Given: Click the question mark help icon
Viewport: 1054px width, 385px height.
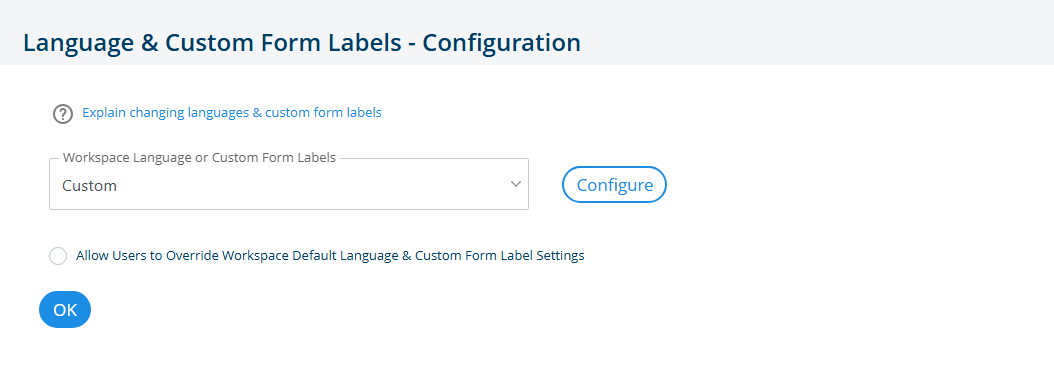Looking at the screenshot, I should (x=63, y=114).
